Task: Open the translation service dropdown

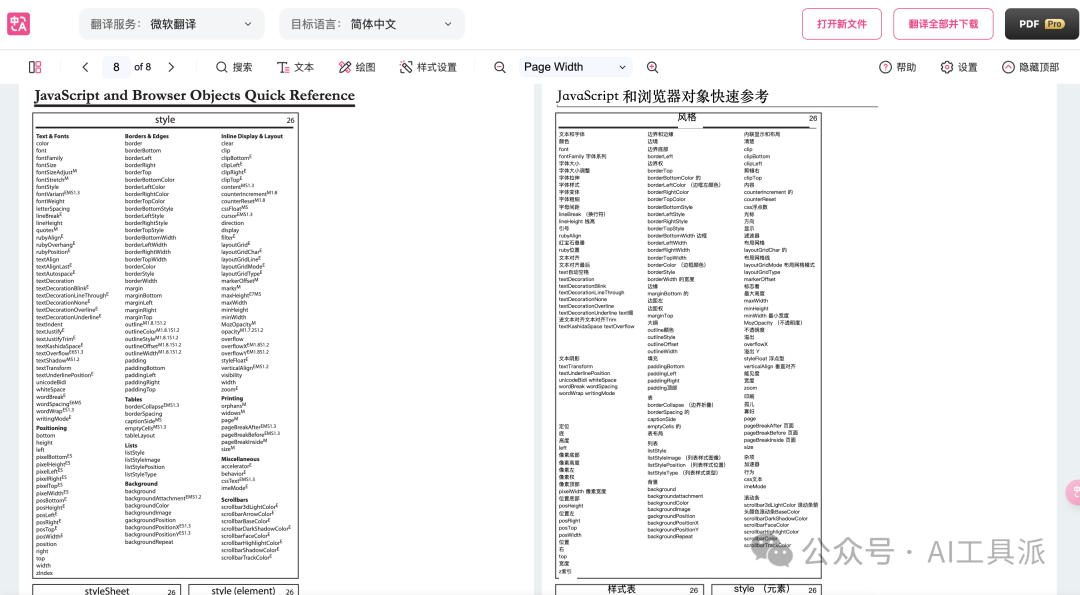Action: [172, 24]
